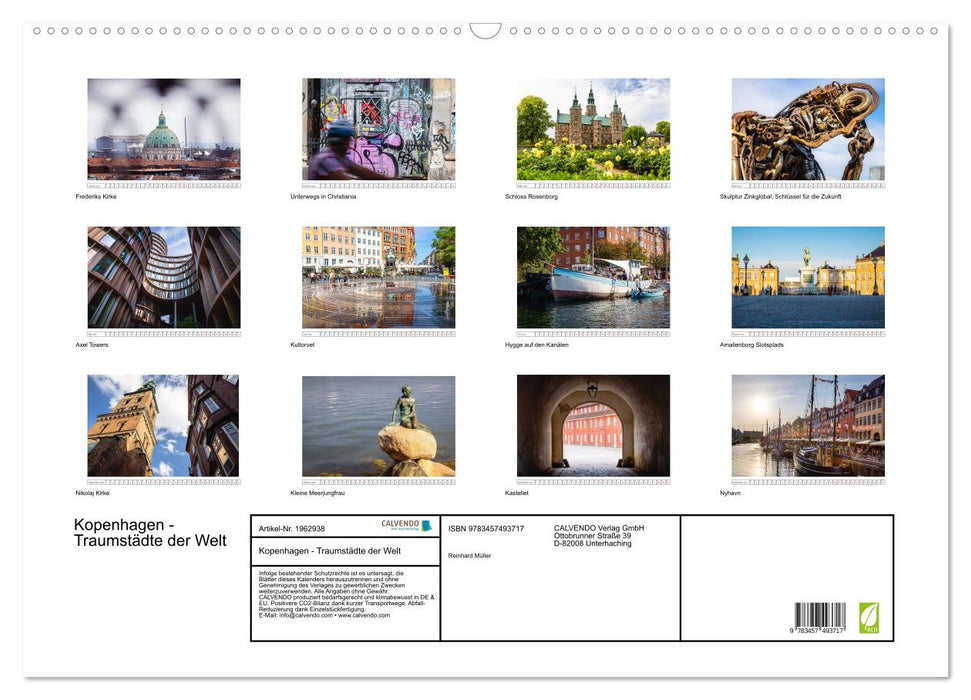Click the CALVENDO Verlag GmbH address block

pos(599,534)
